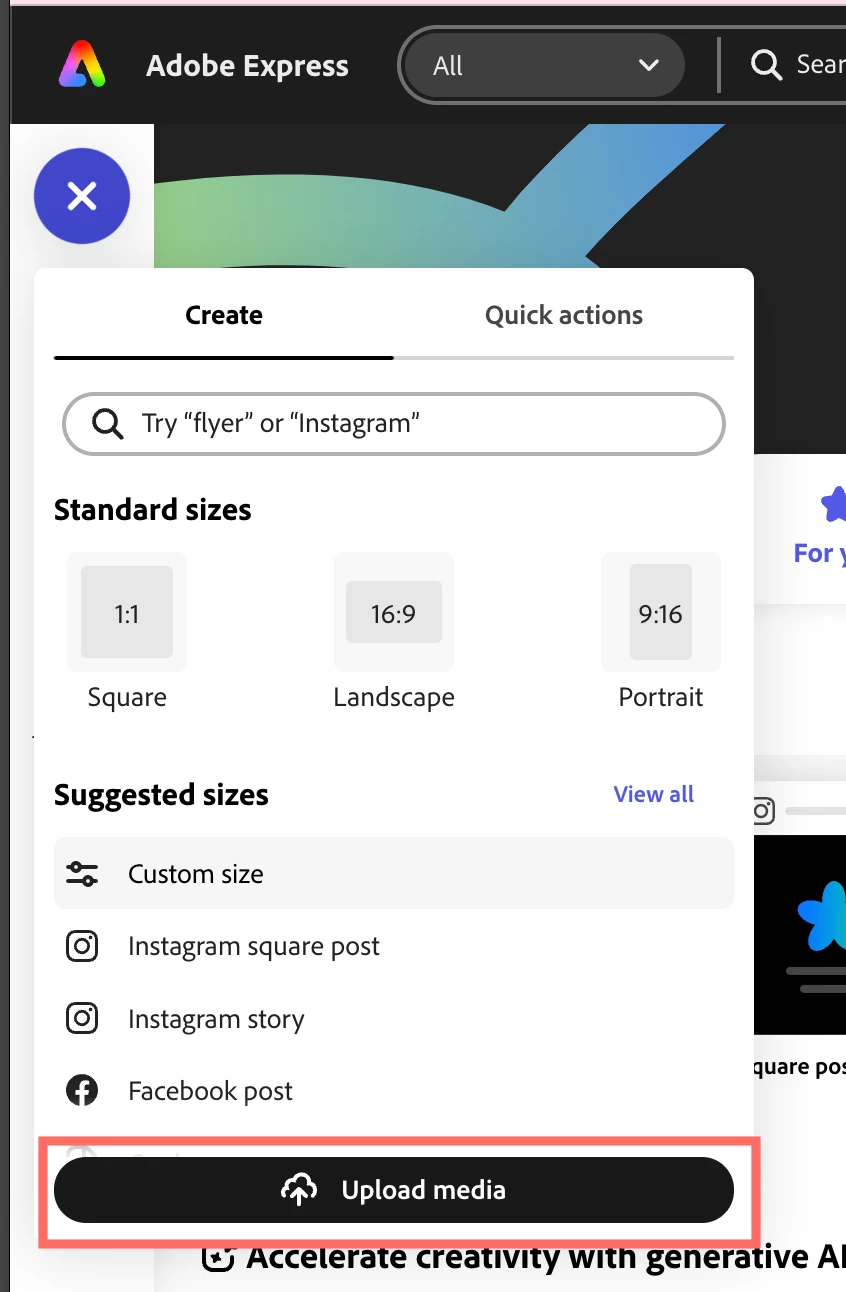Click the generative AI sparkle icon
This screenshot has height=1292, width=846.
point(218,1257)
